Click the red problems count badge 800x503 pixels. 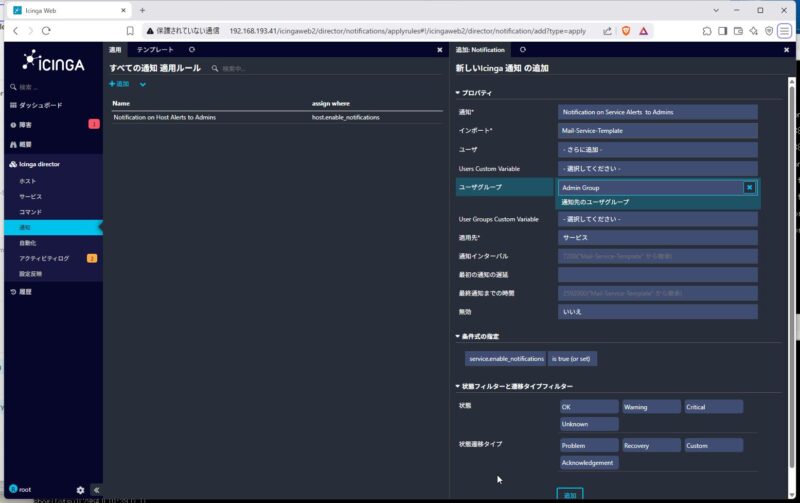[94, 124]
